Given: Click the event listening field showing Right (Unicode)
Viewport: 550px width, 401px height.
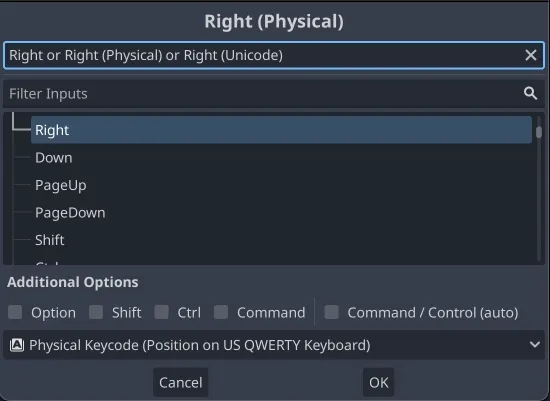Looking at the screenshot, I should coord(274,55).
